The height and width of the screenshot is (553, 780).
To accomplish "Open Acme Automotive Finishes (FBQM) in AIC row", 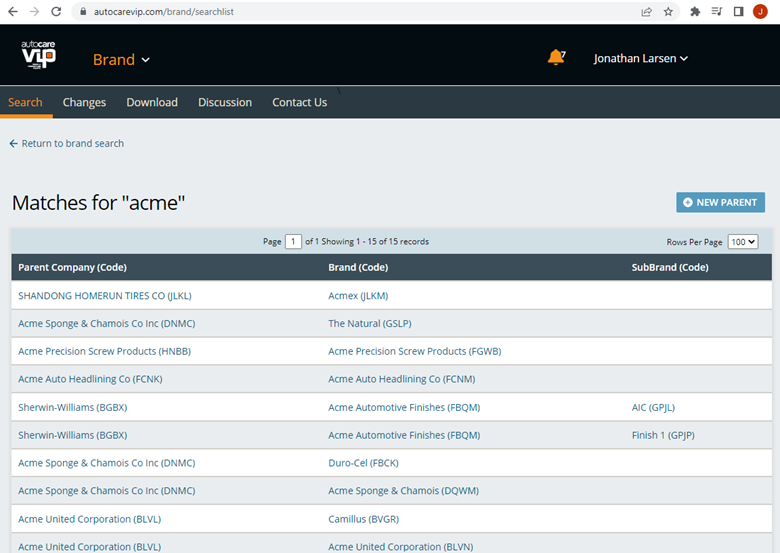I will click(x=404, y=407).
